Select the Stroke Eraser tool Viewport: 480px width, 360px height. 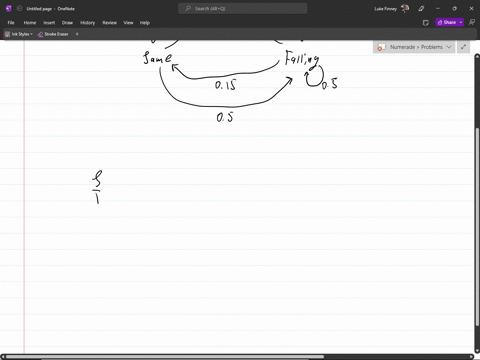pos(53,34)
